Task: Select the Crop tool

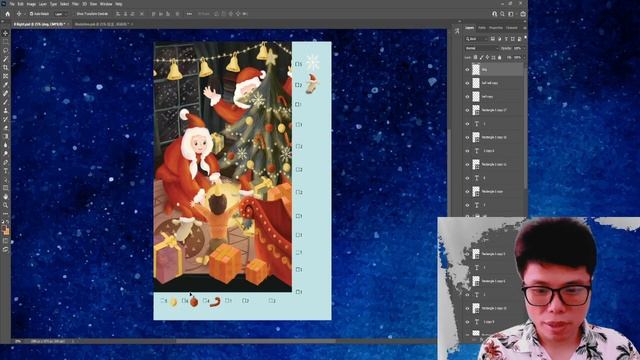Action: [x=5, y=67]
